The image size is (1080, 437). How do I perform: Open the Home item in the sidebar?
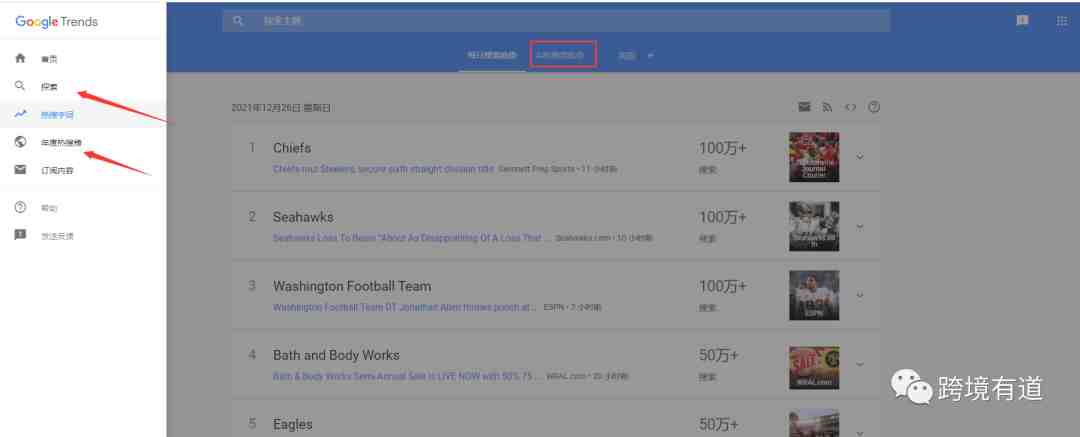83,59
